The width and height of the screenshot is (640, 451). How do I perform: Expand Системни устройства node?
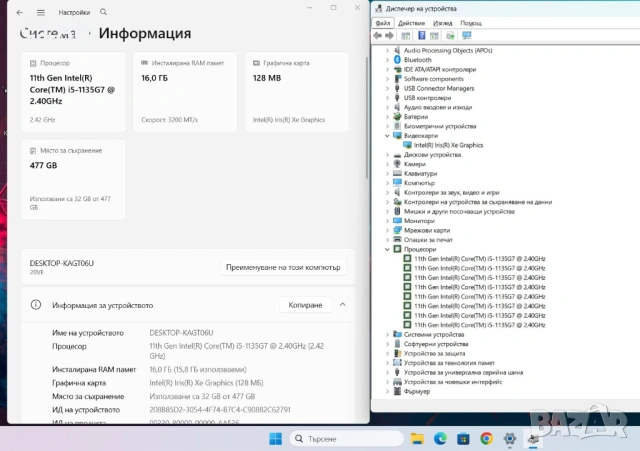pyautogui.click(x=387, y=334)
